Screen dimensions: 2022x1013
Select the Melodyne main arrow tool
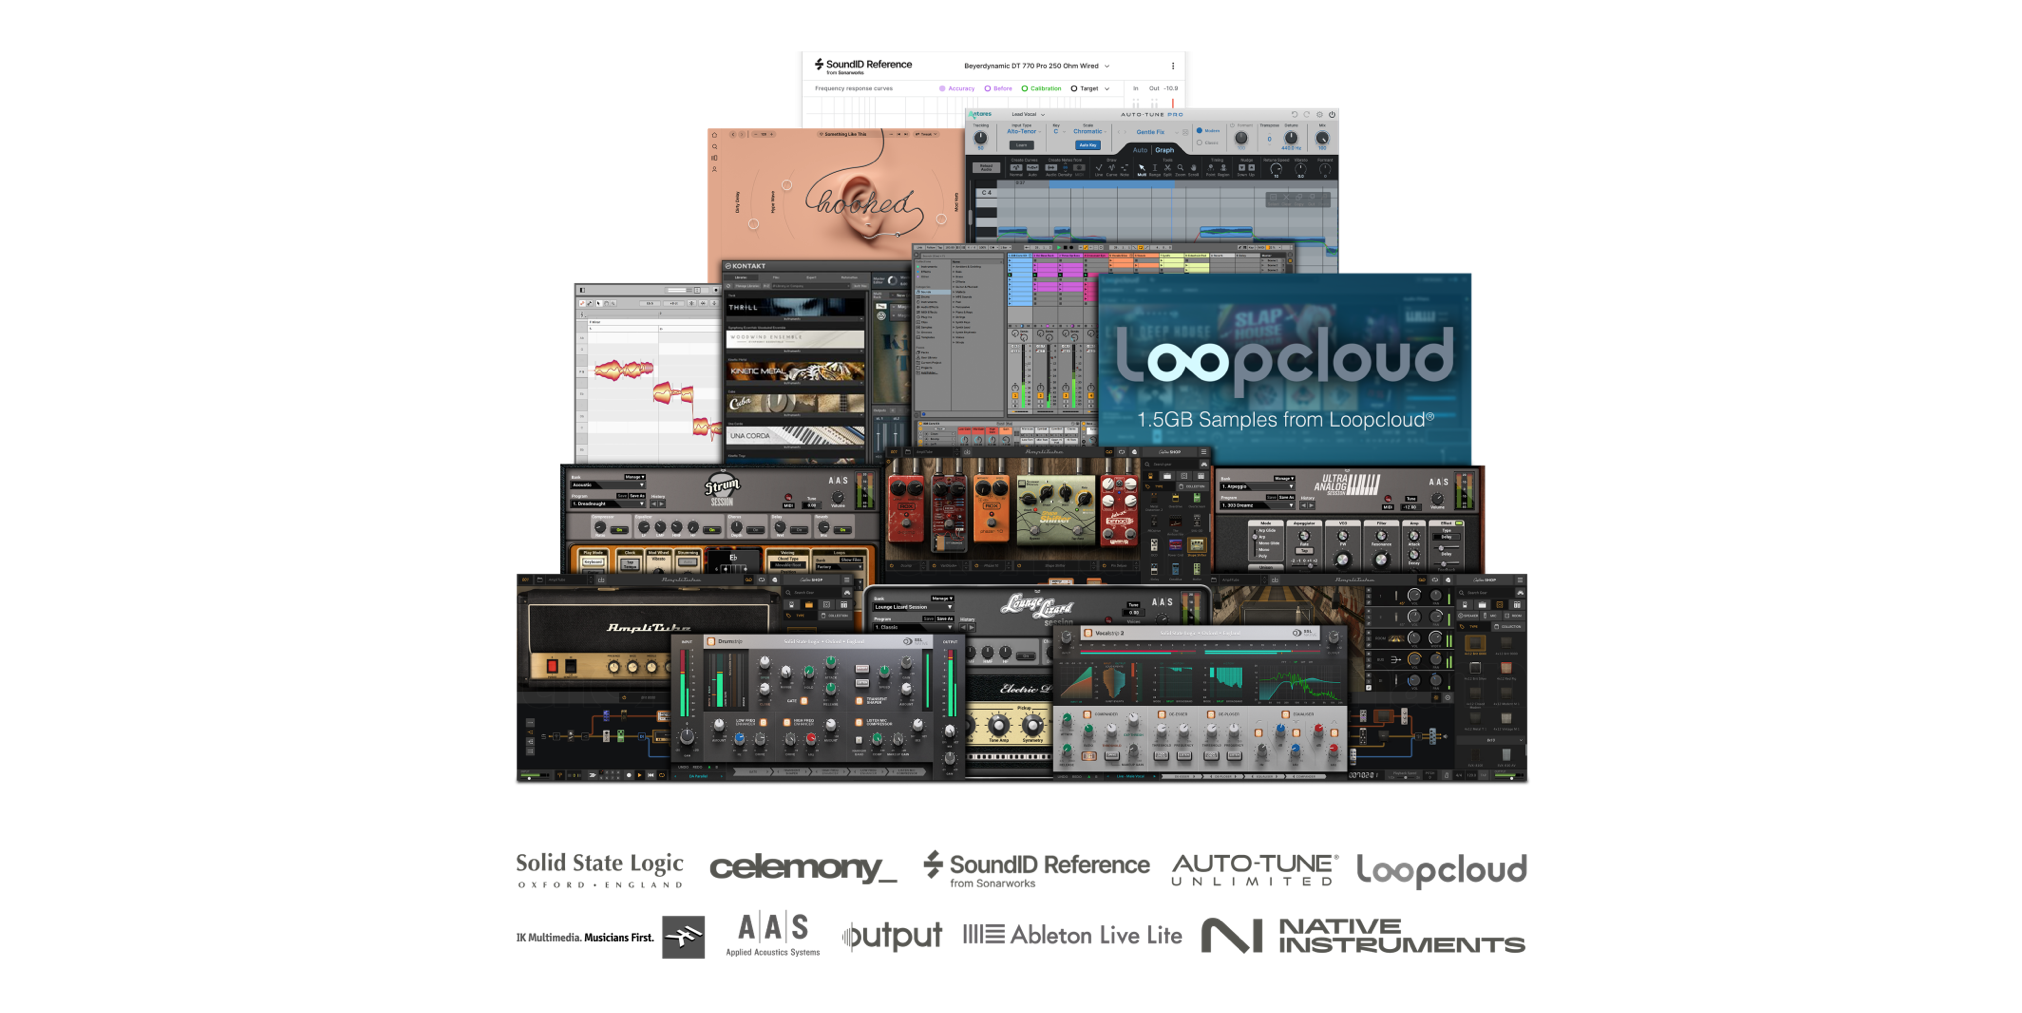[599, 303]
